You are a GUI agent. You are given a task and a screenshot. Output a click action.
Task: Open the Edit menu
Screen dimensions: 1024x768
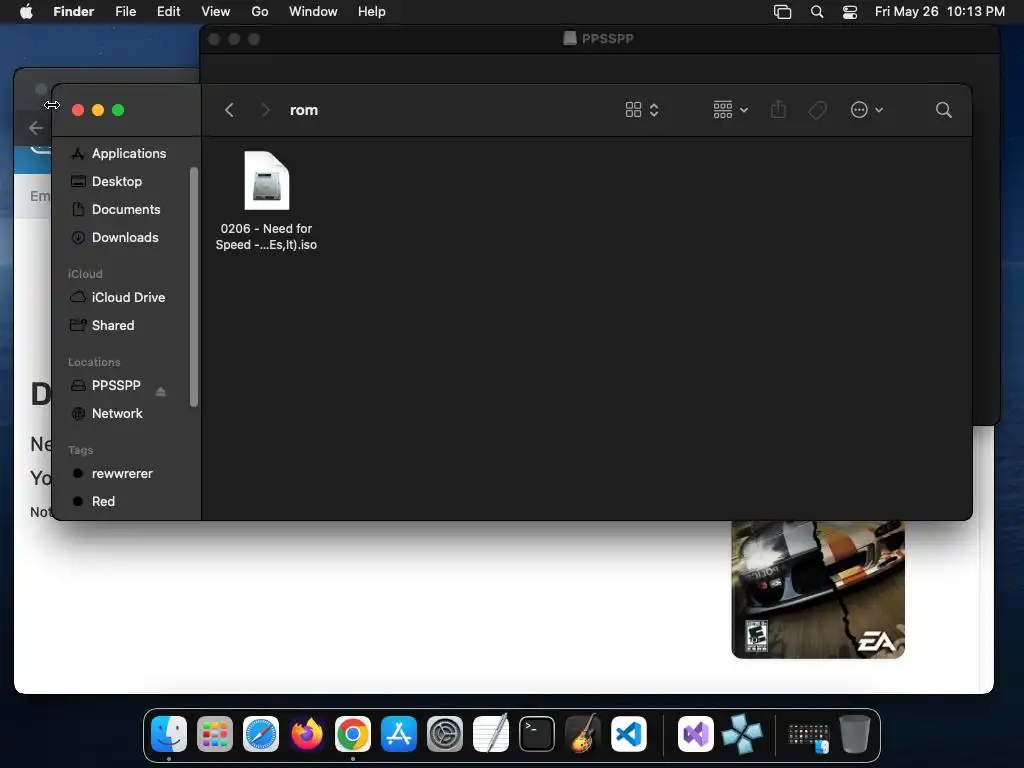click(168, 11)
